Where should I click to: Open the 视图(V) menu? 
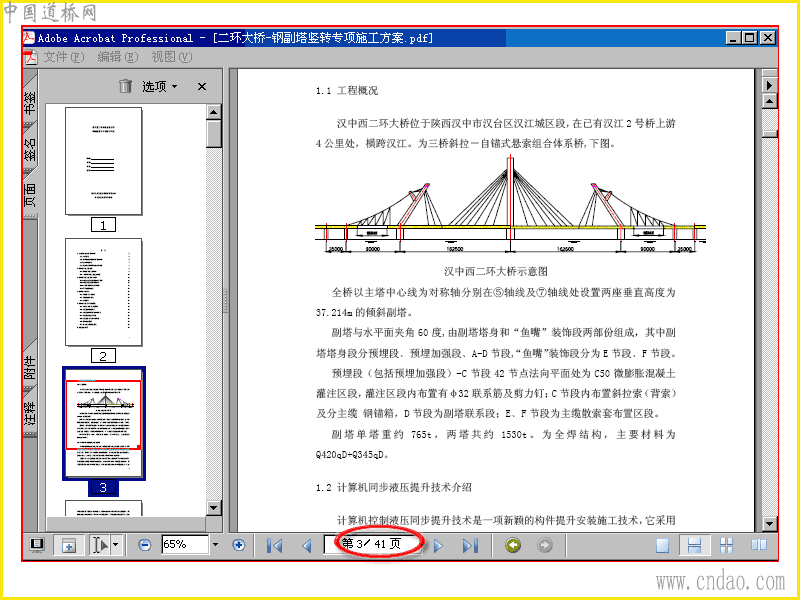click(171, 57)
